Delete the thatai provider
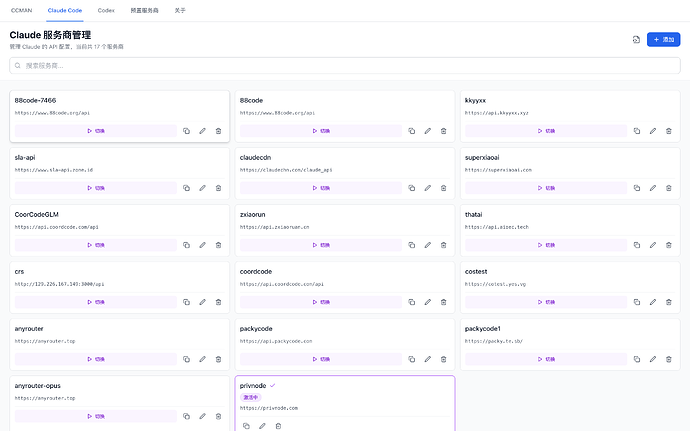 (x=668, y=245)
